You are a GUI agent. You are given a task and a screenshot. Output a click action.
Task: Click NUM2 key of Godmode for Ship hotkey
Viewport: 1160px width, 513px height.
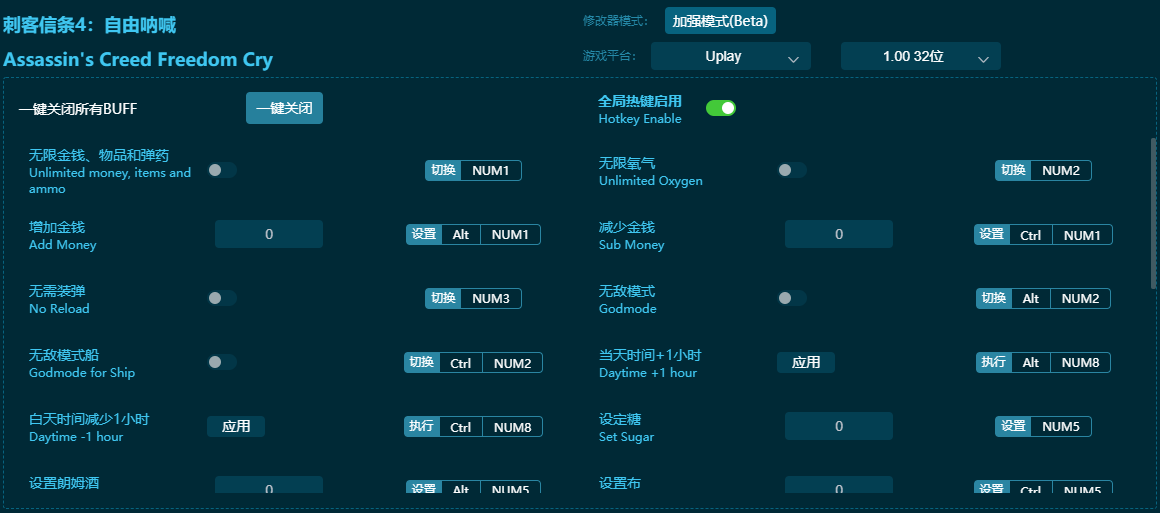click(513, 363)
